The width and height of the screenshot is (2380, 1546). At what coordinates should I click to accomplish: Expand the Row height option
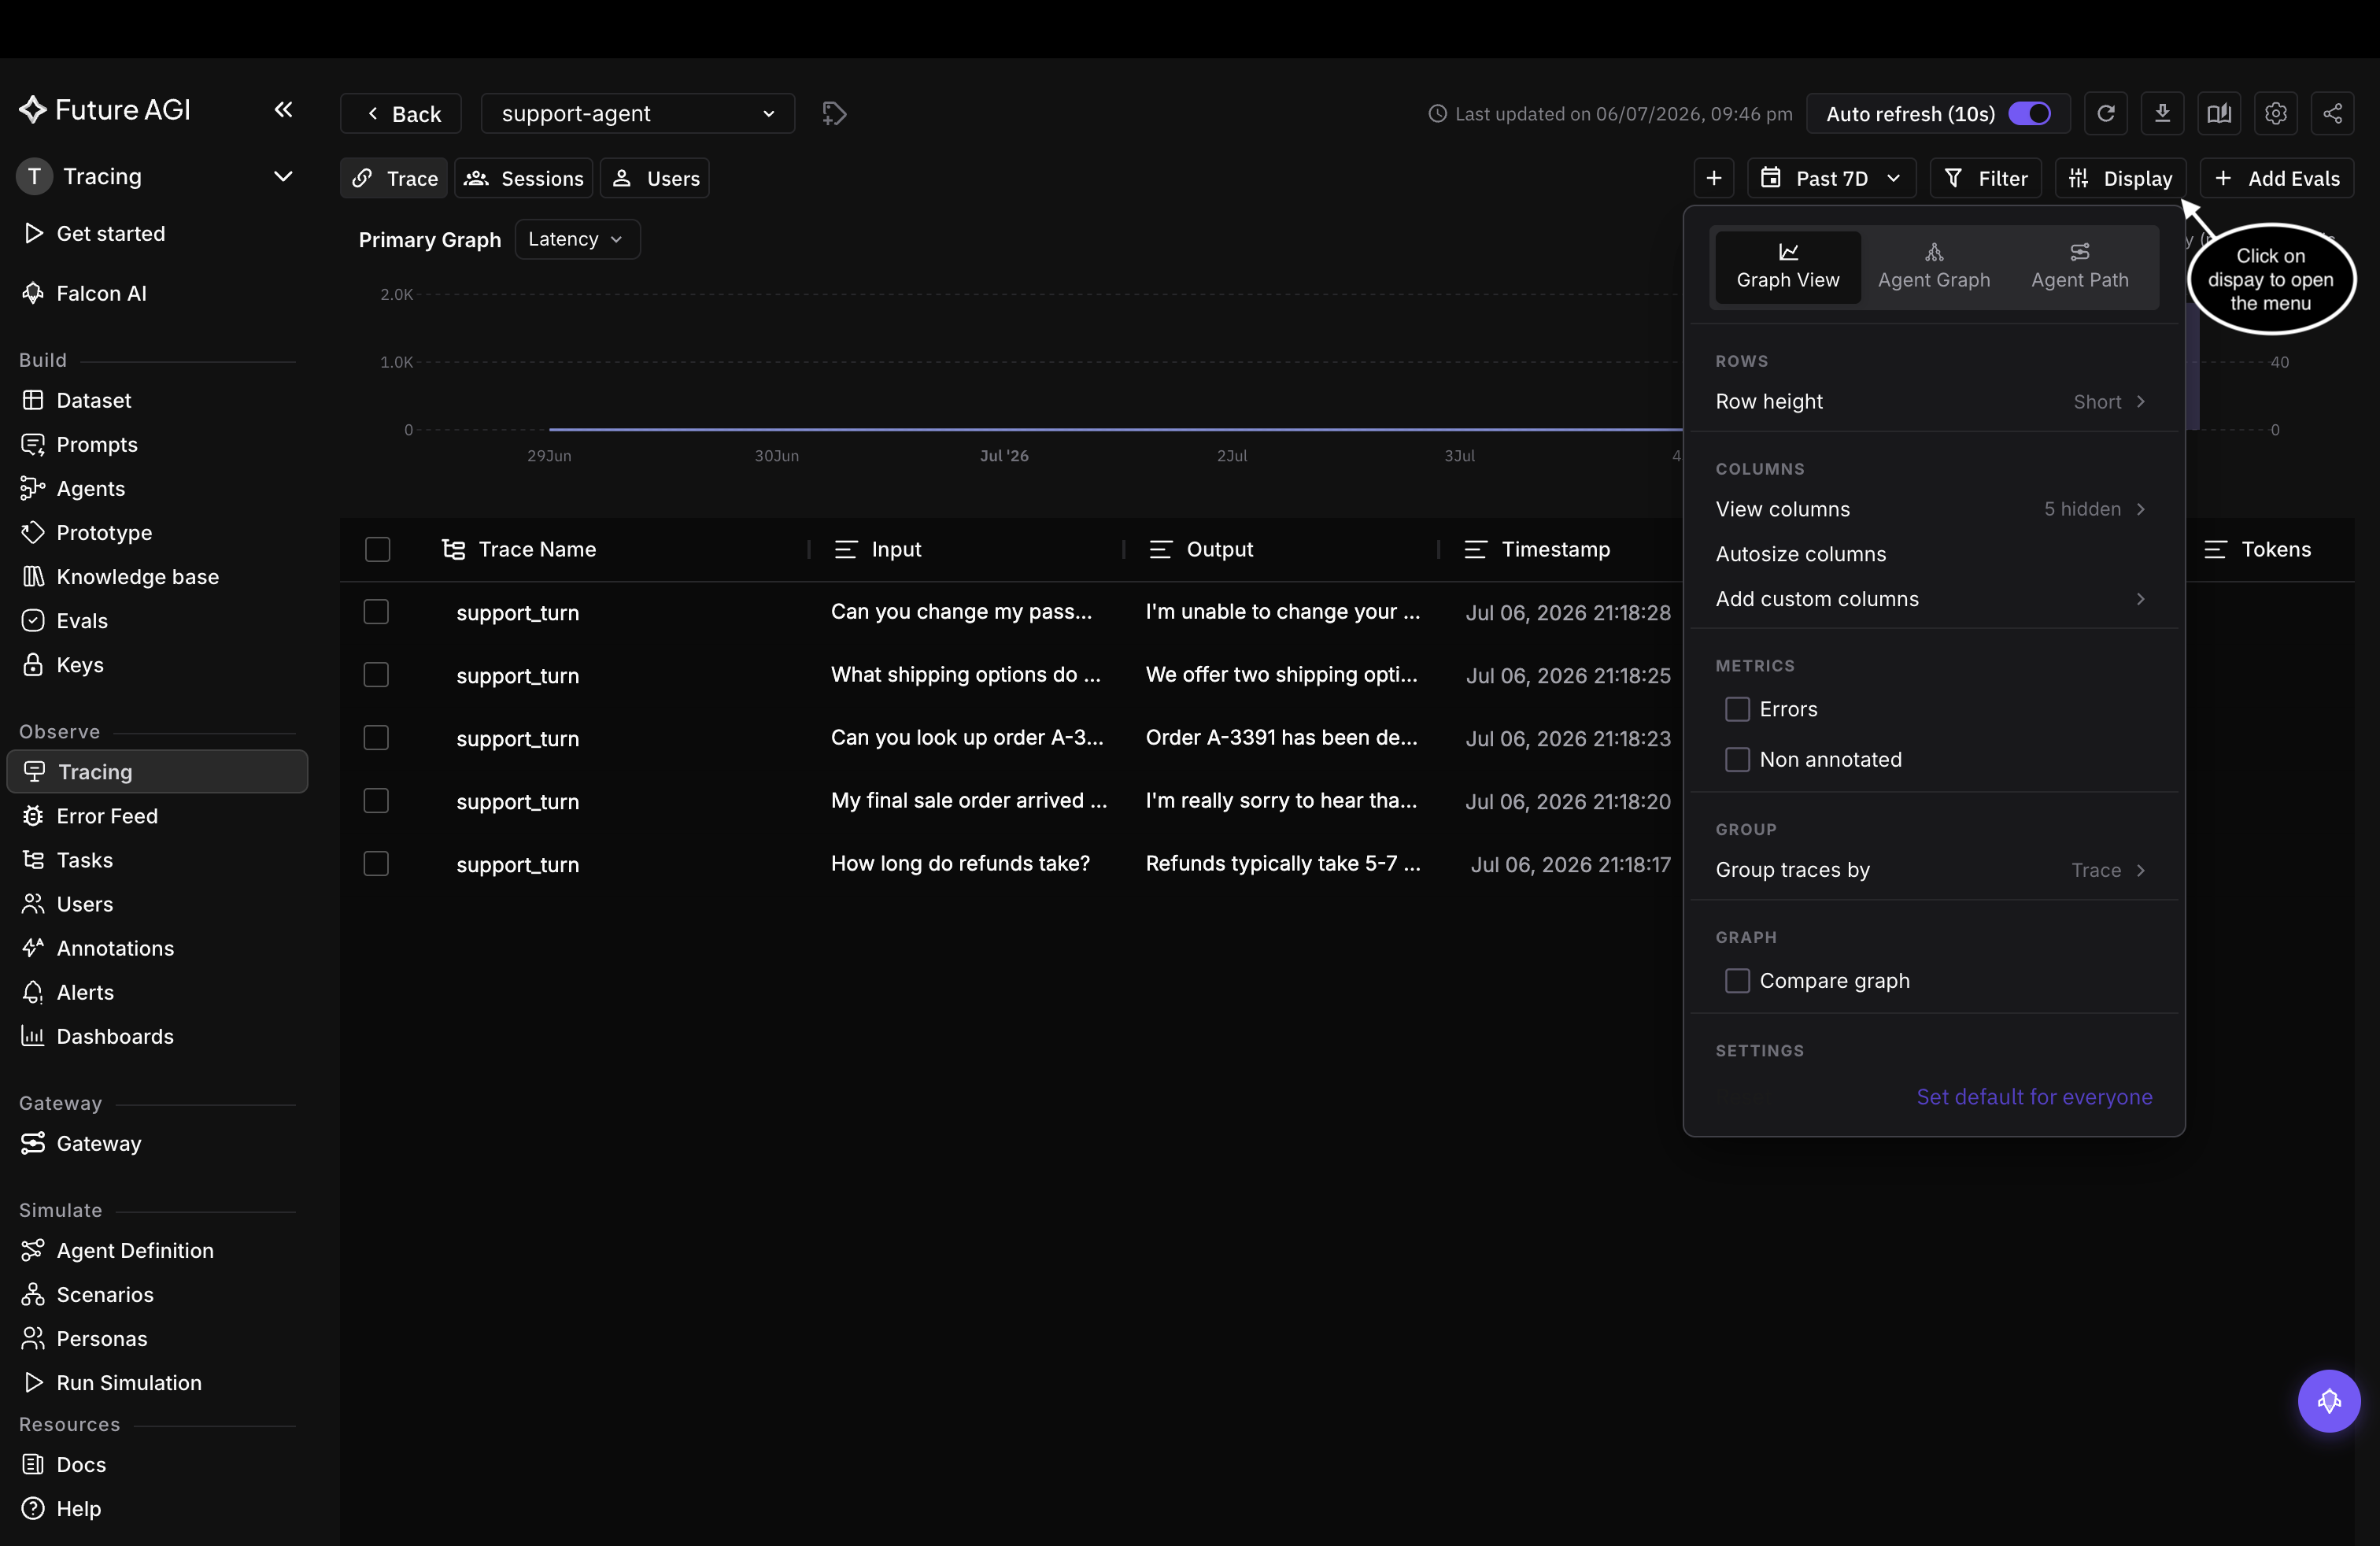(x=1933, y=401)
